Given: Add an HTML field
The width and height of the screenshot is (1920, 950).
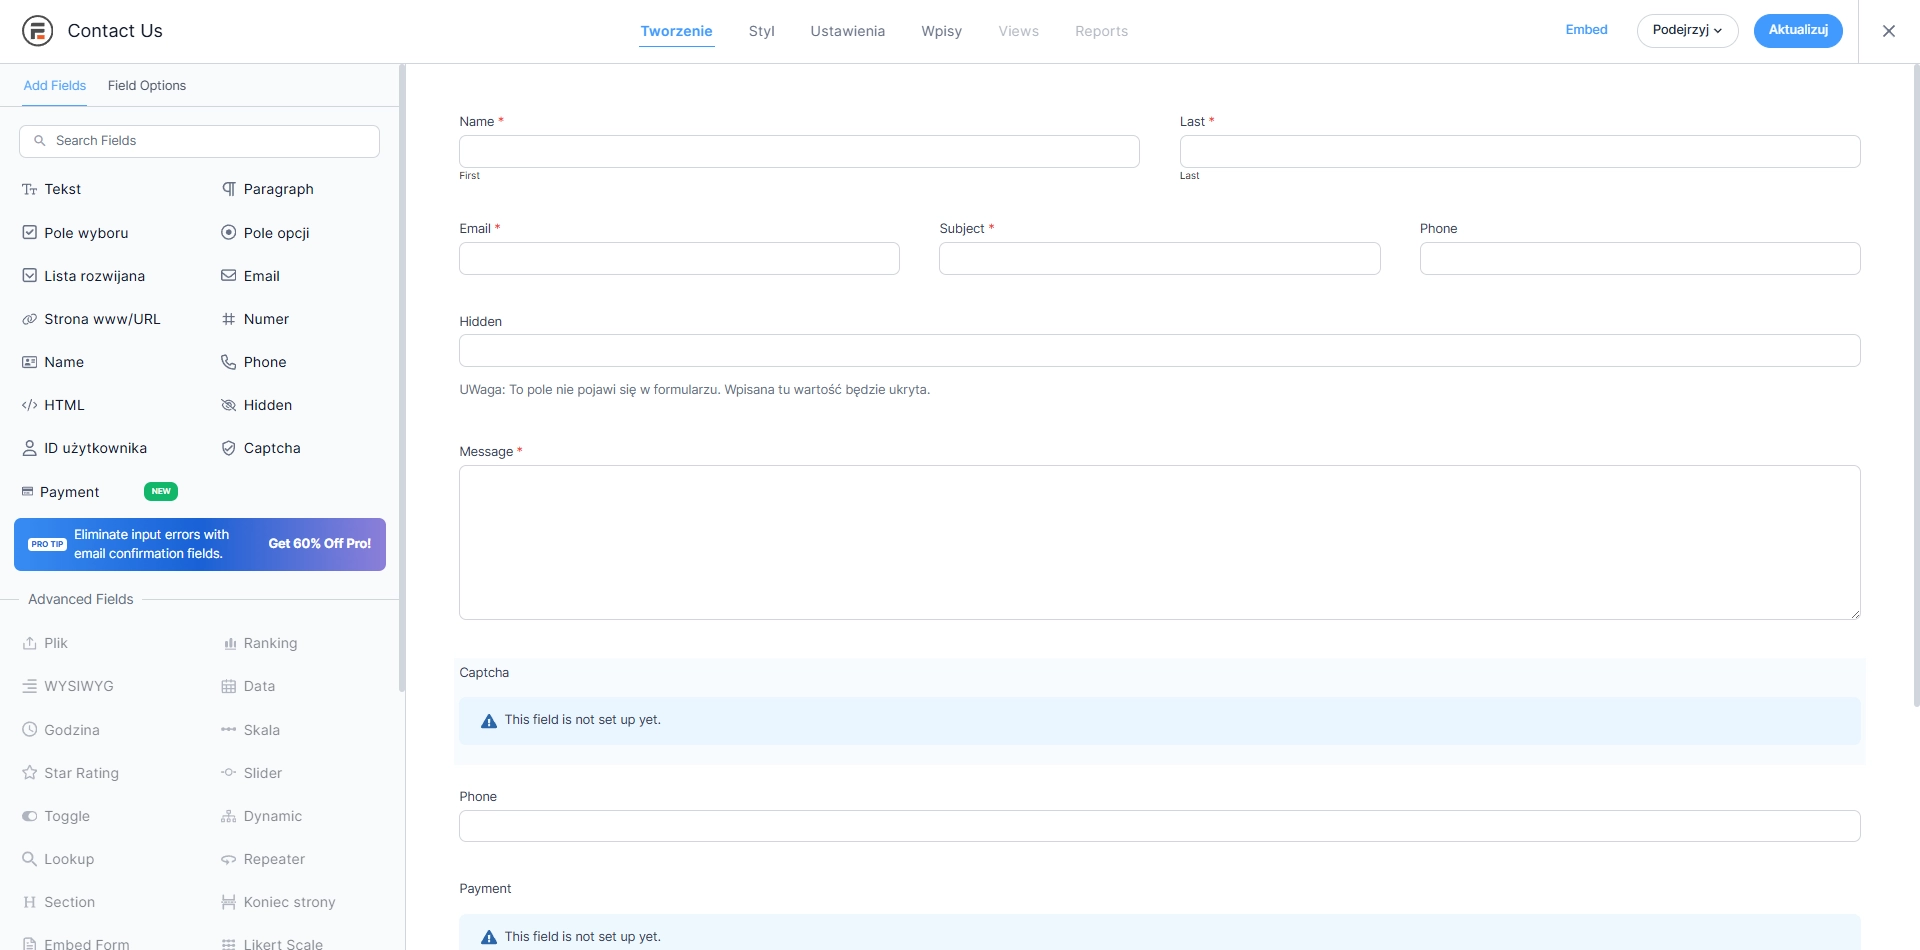Looking at the screenshot, I should pos(54,405).
